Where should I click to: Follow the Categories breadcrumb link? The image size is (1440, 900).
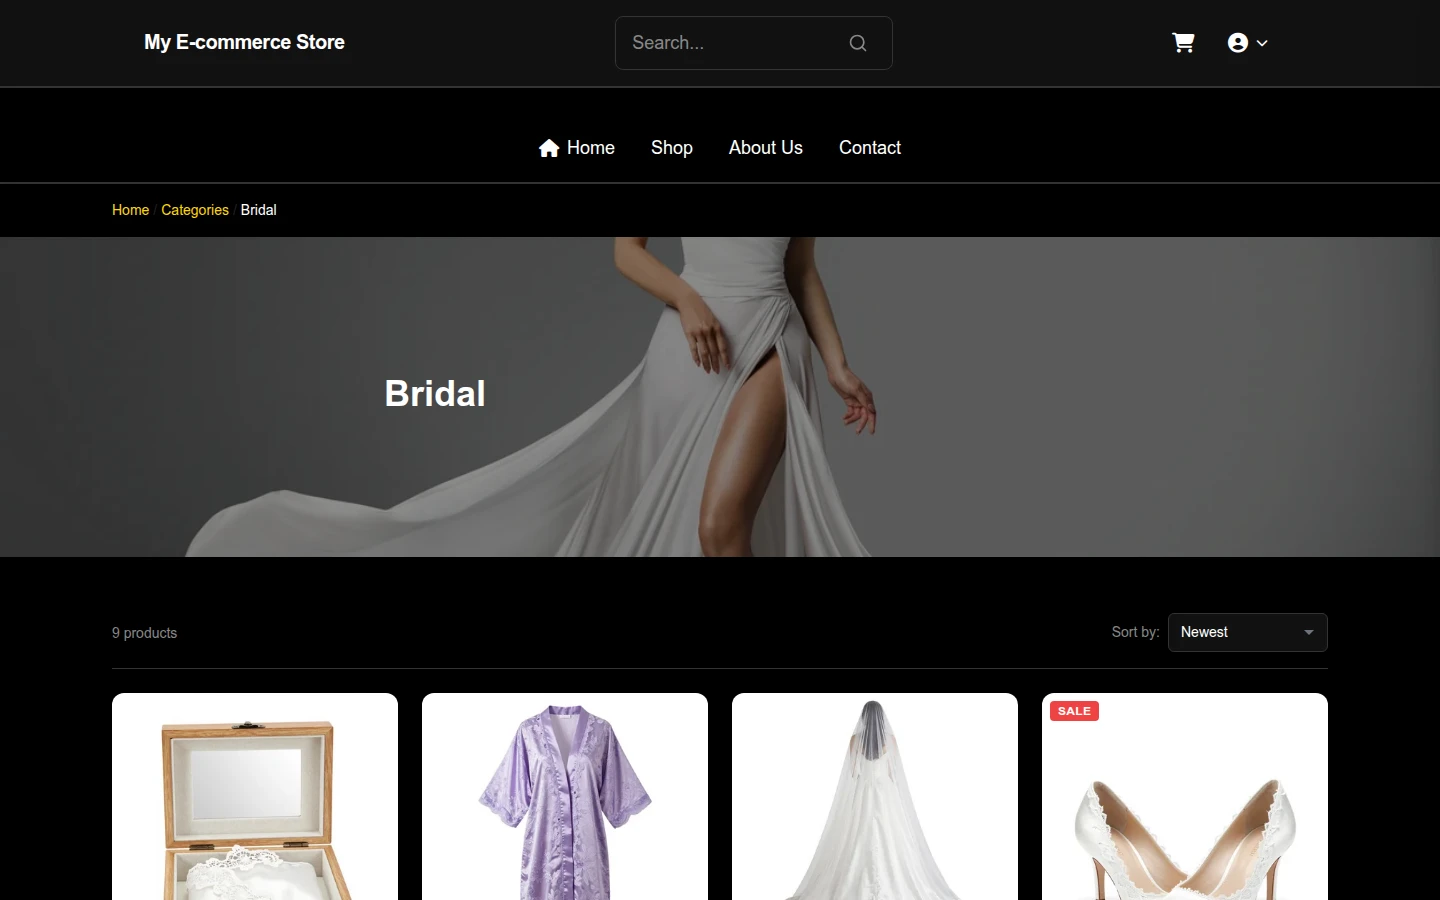pos(195,210)
